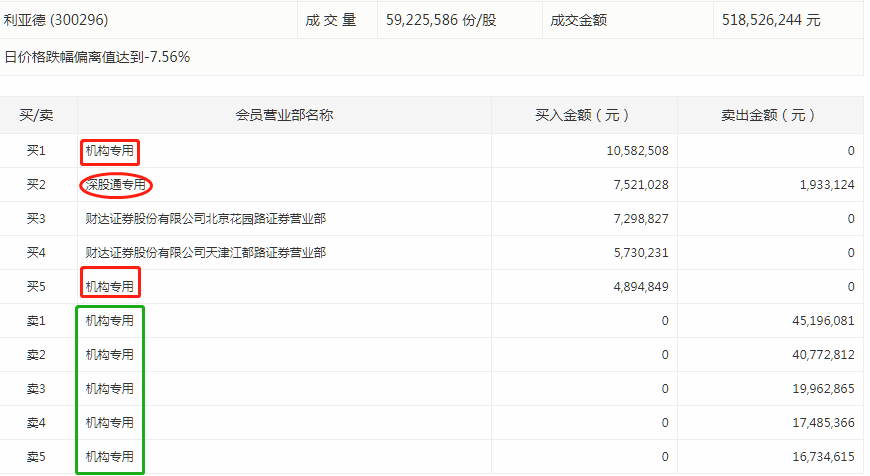Select the 卖4 row label
This screenshot has height=476, width=870.
pos(36,423)
